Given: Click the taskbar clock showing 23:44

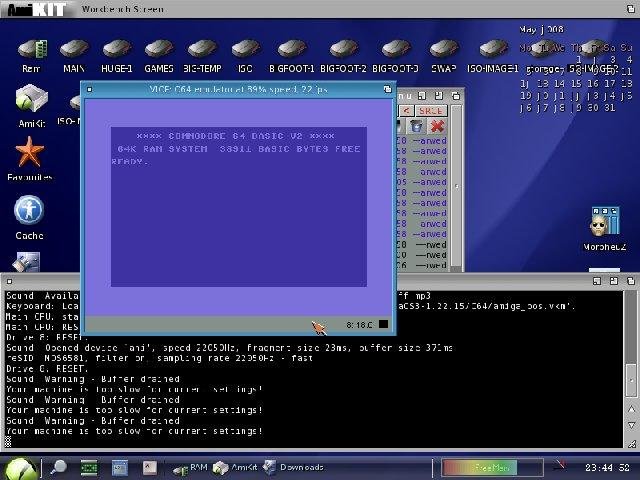Looking at the screenshot, I should tap(607, 468).
